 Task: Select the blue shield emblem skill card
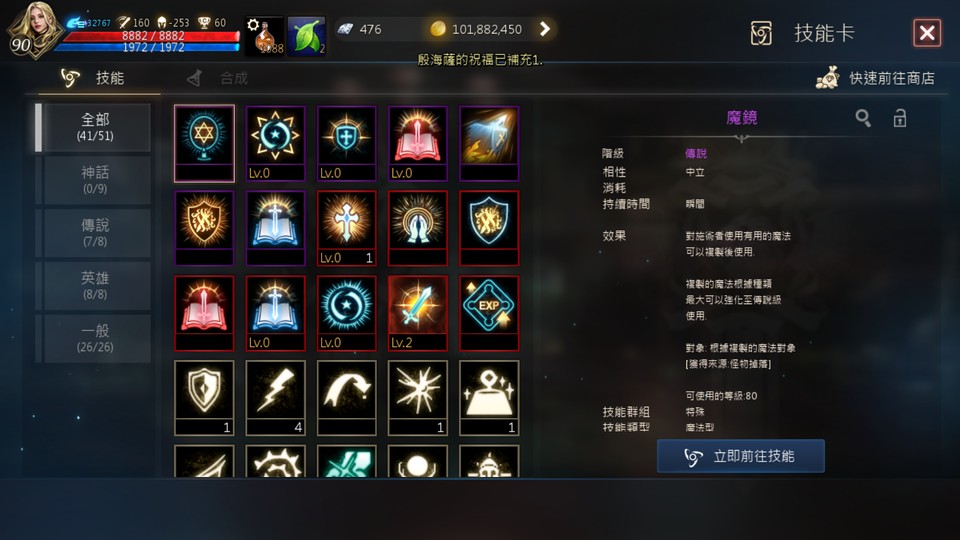tap(489, 228)
